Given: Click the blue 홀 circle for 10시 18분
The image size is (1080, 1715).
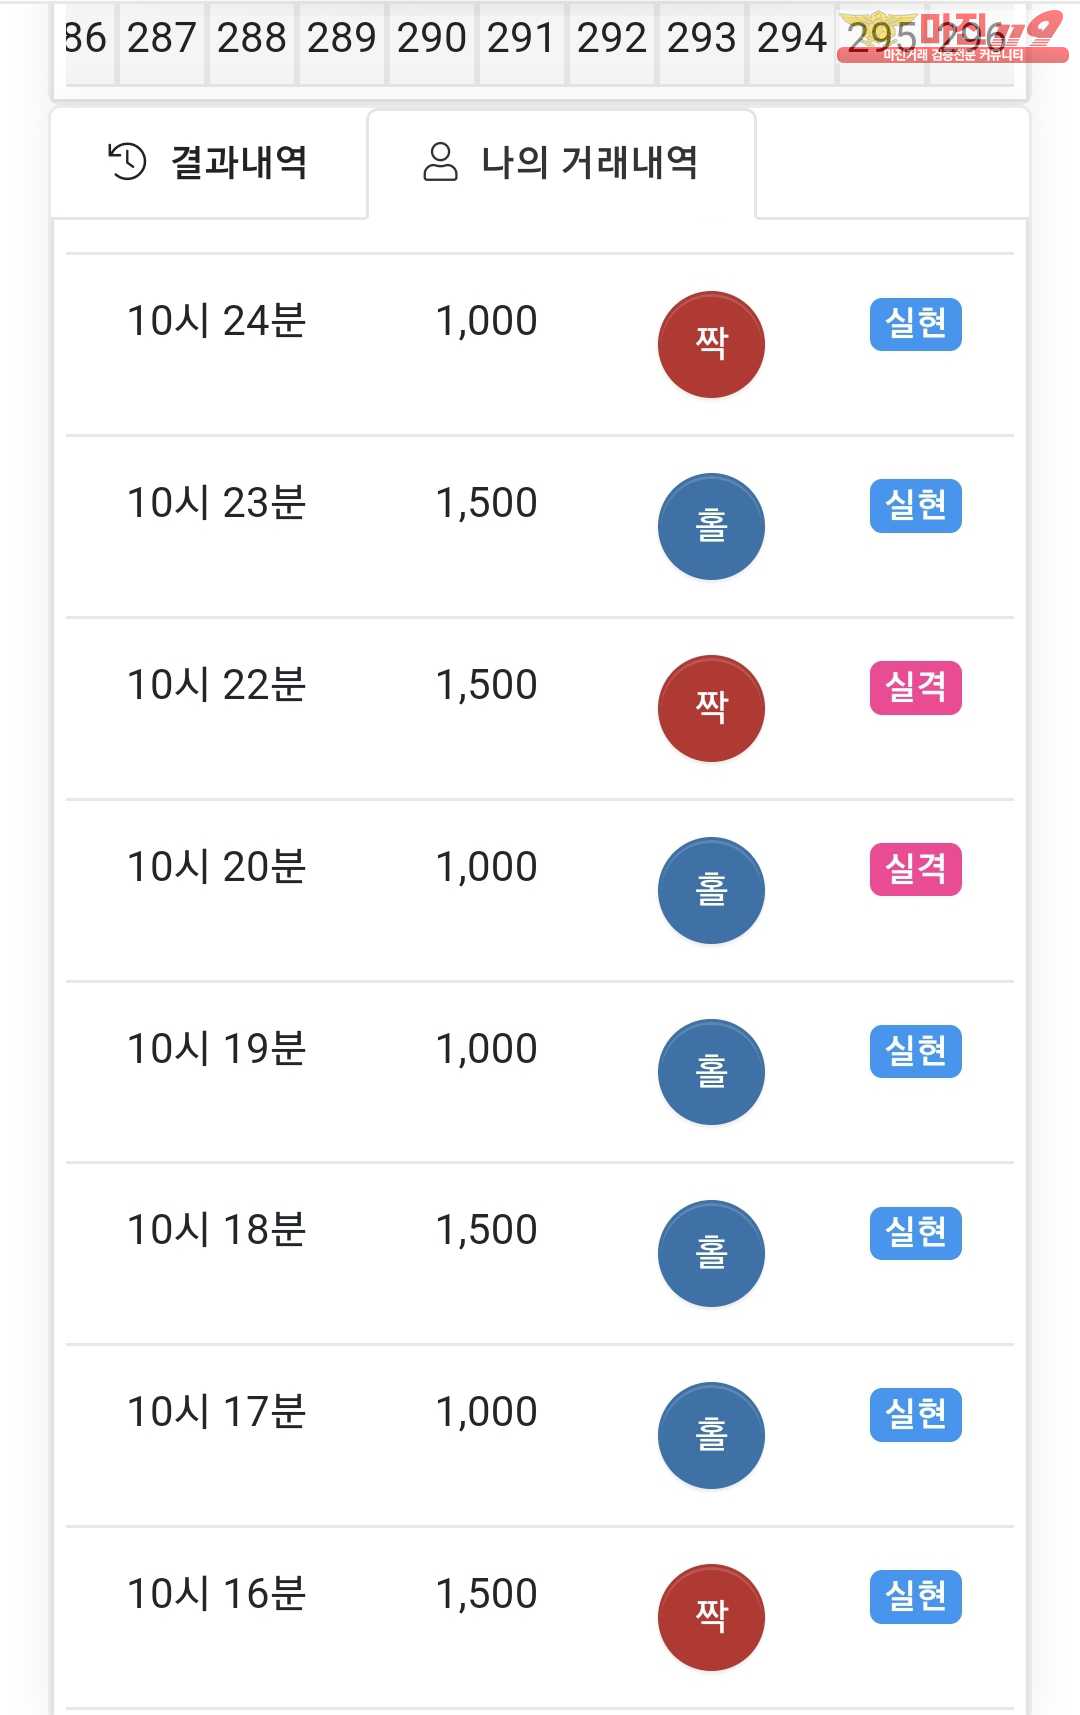Looking at the screenshot, I should coord(711,1254).
